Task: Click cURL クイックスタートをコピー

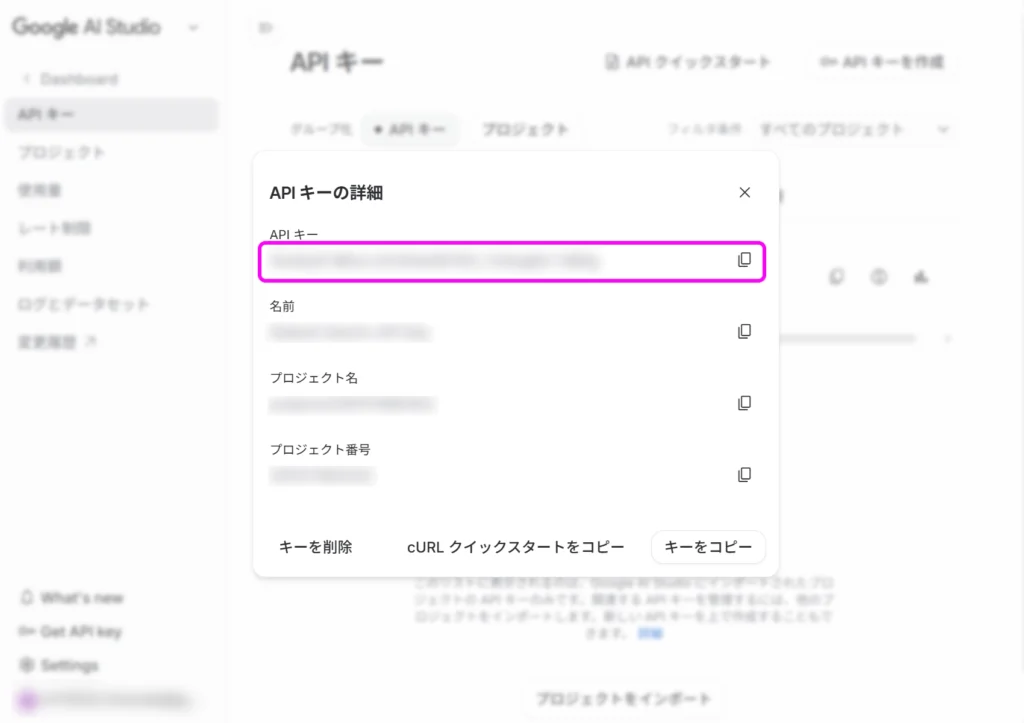Action: coord(515,547)
